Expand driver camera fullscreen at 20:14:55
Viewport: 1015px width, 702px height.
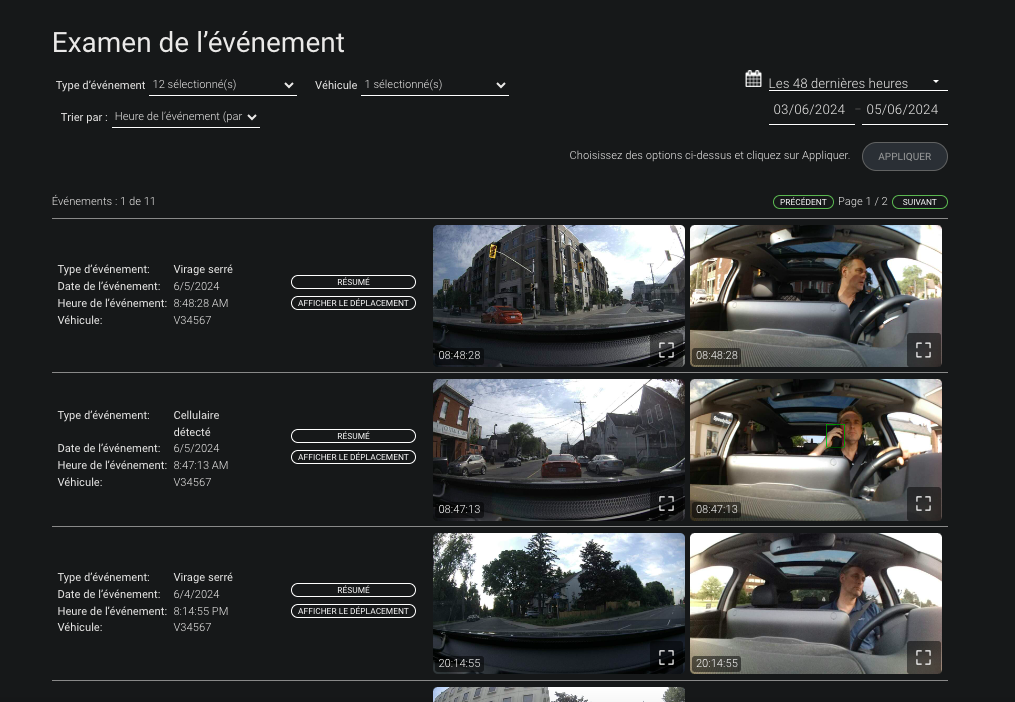coord(923,657)
